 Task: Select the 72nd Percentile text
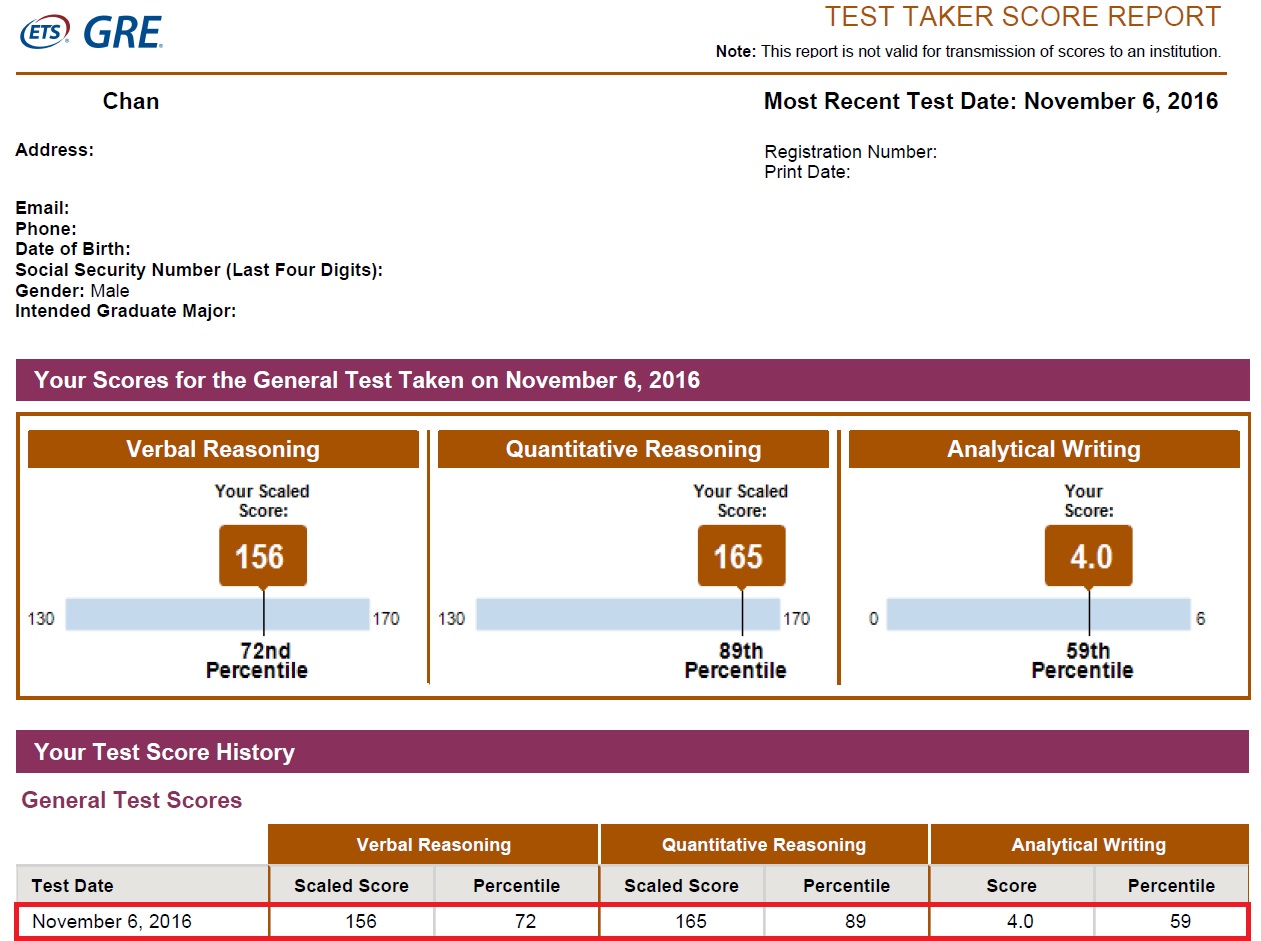pyautogui.click(x=257, y=661)
